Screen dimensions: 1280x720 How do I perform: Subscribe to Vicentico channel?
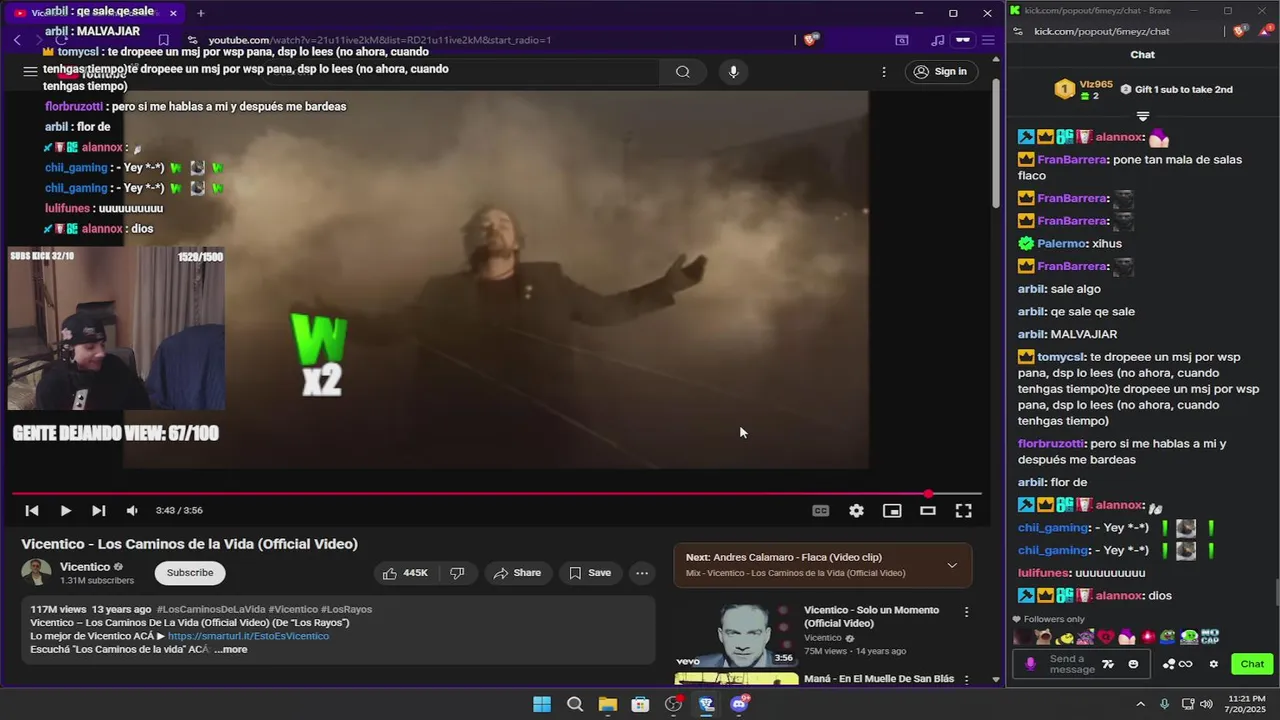190,573
